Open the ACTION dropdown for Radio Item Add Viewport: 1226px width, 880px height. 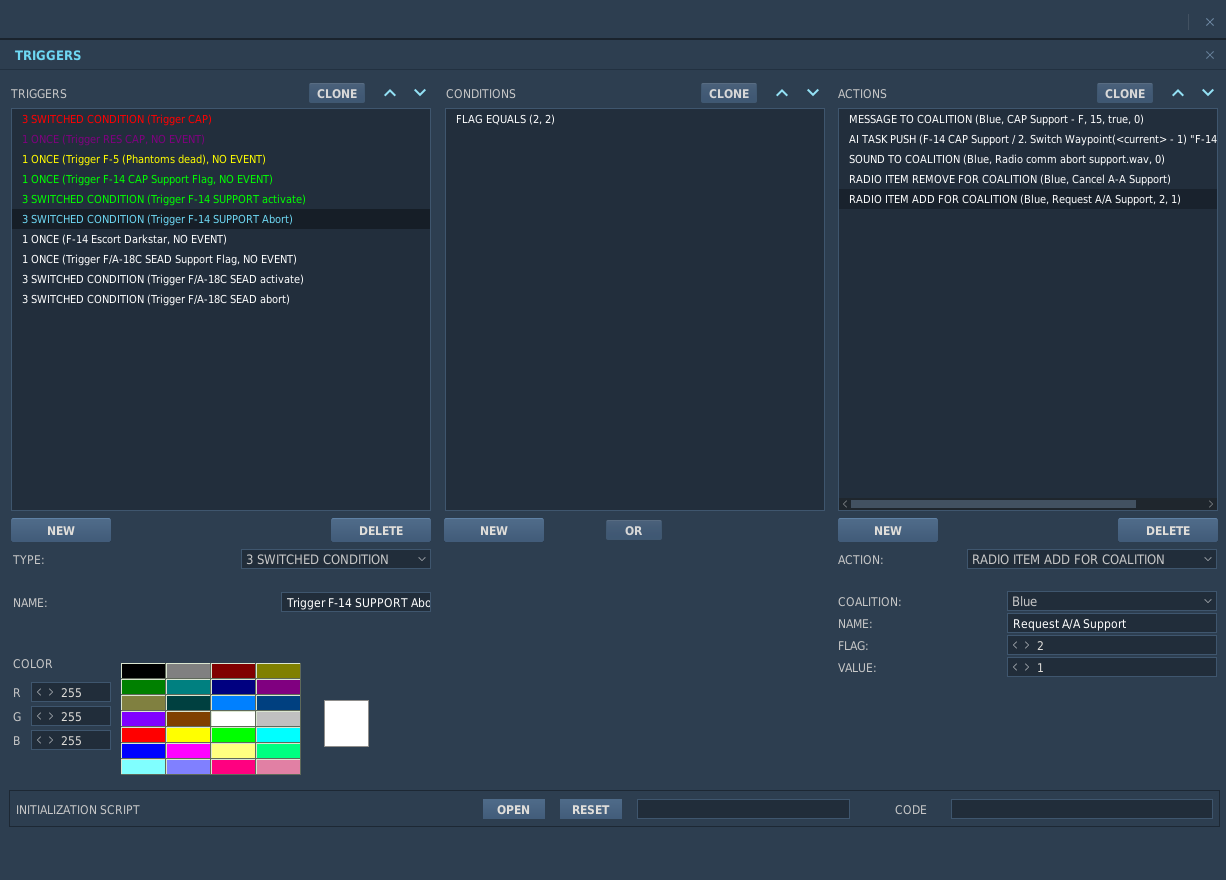point(1092,559)
